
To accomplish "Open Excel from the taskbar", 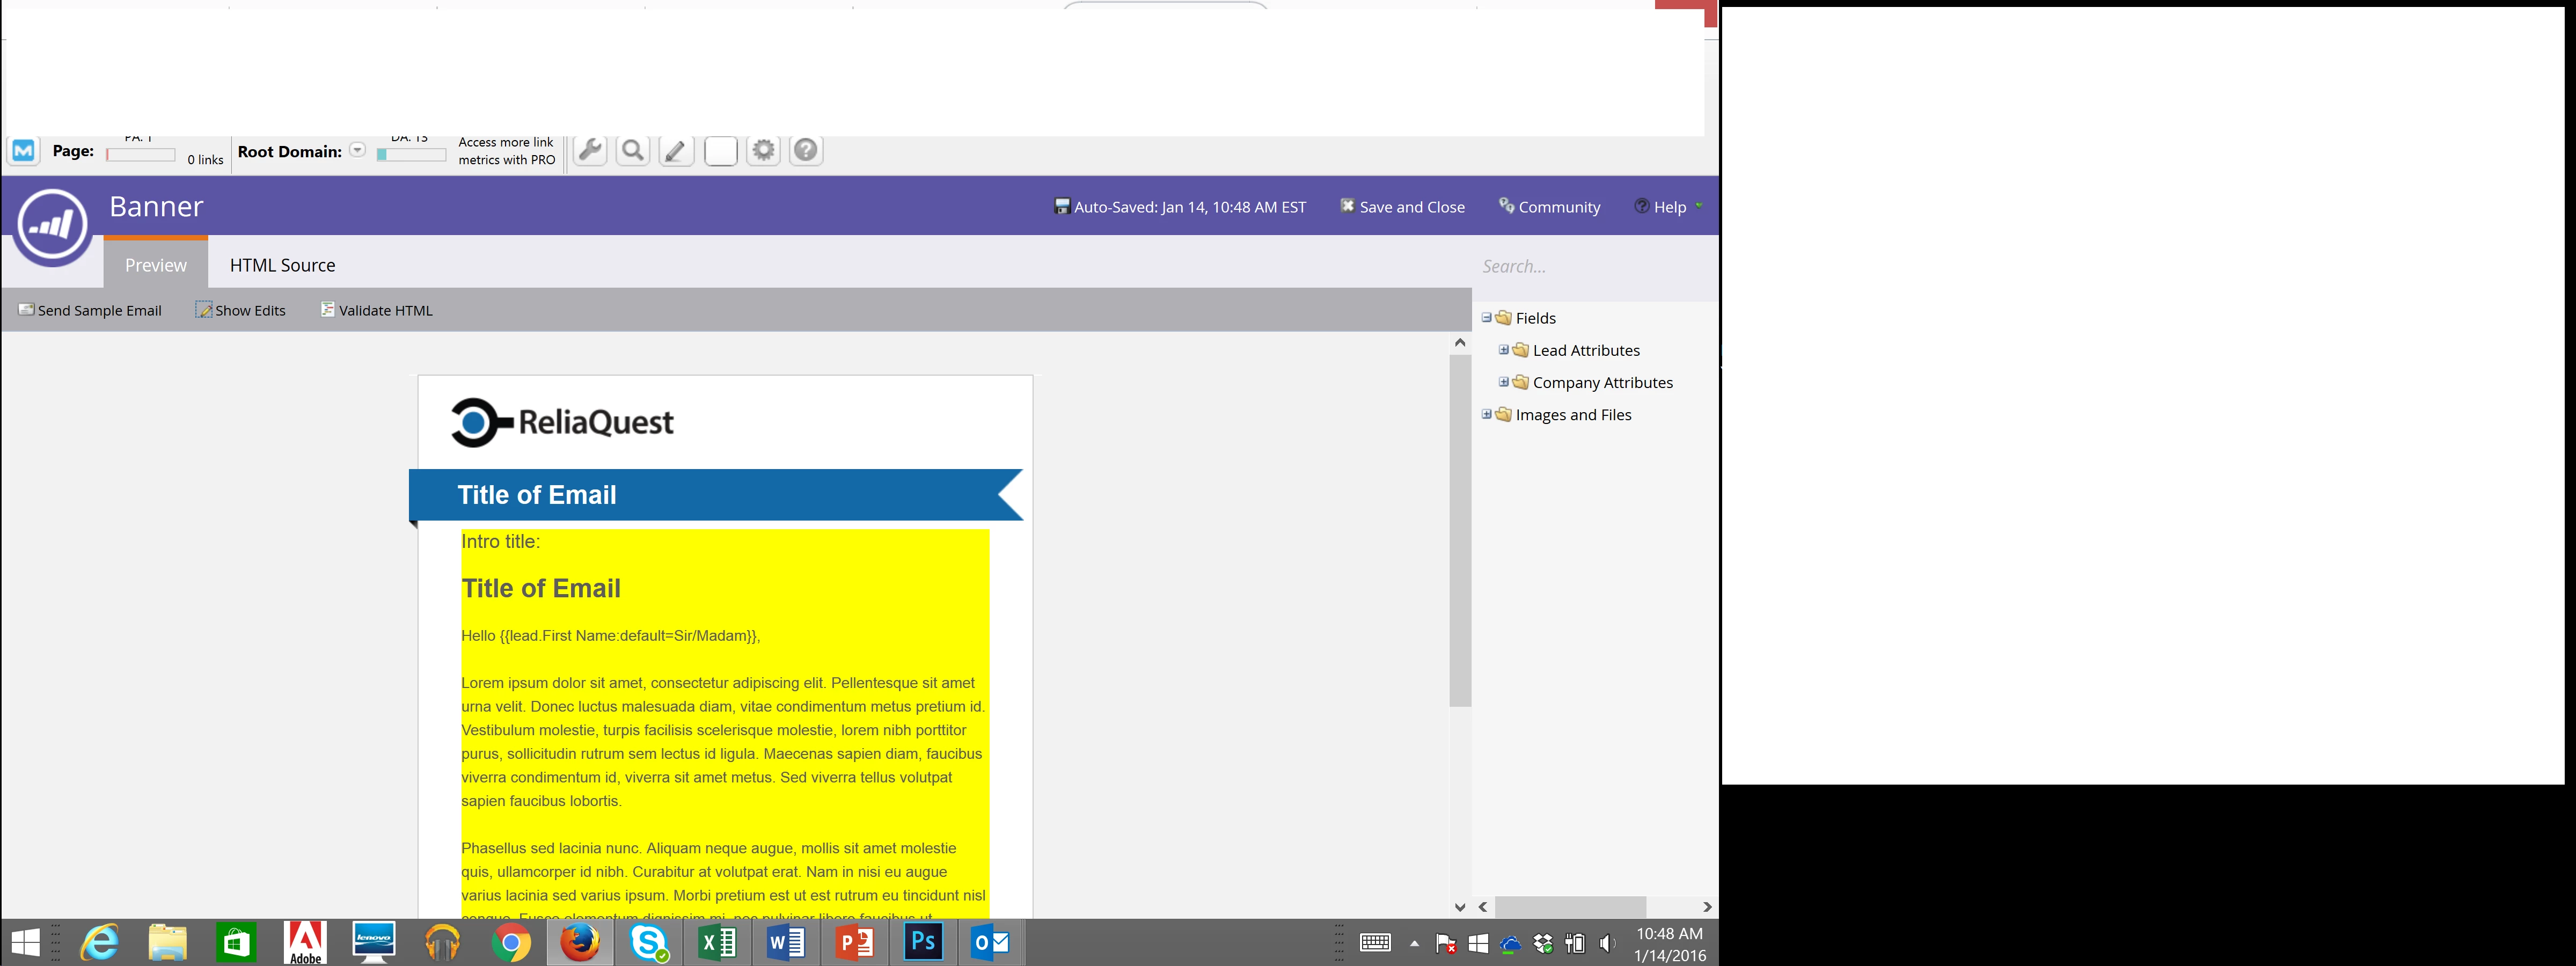I will click(717, 943).
